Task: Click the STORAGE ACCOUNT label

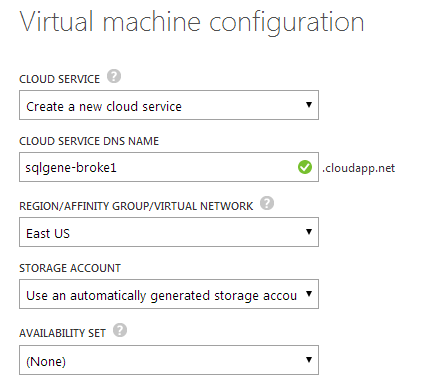Action: (x=70, y=268)
